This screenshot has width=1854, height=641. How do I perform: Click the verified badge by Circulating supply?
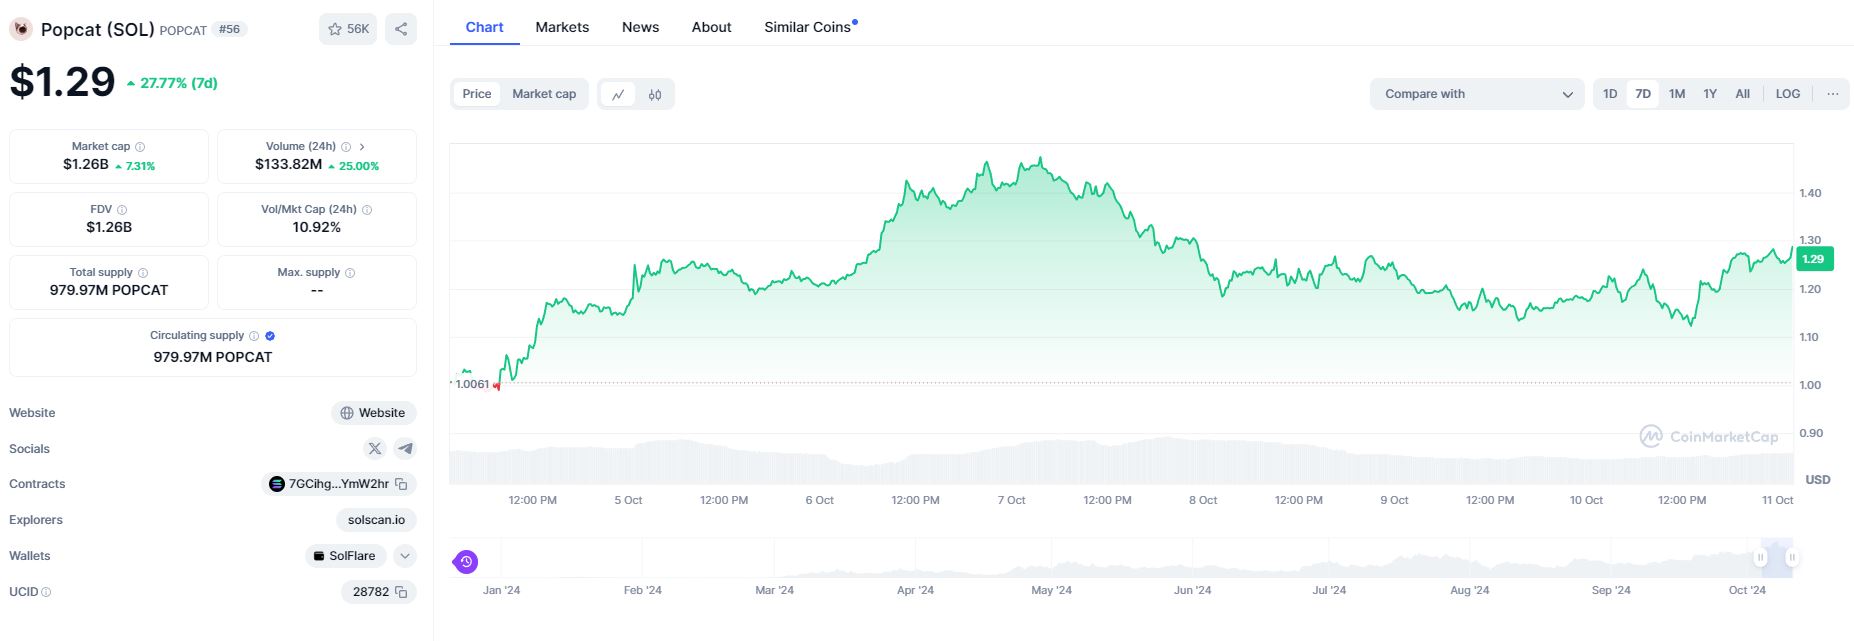[270, 336]
